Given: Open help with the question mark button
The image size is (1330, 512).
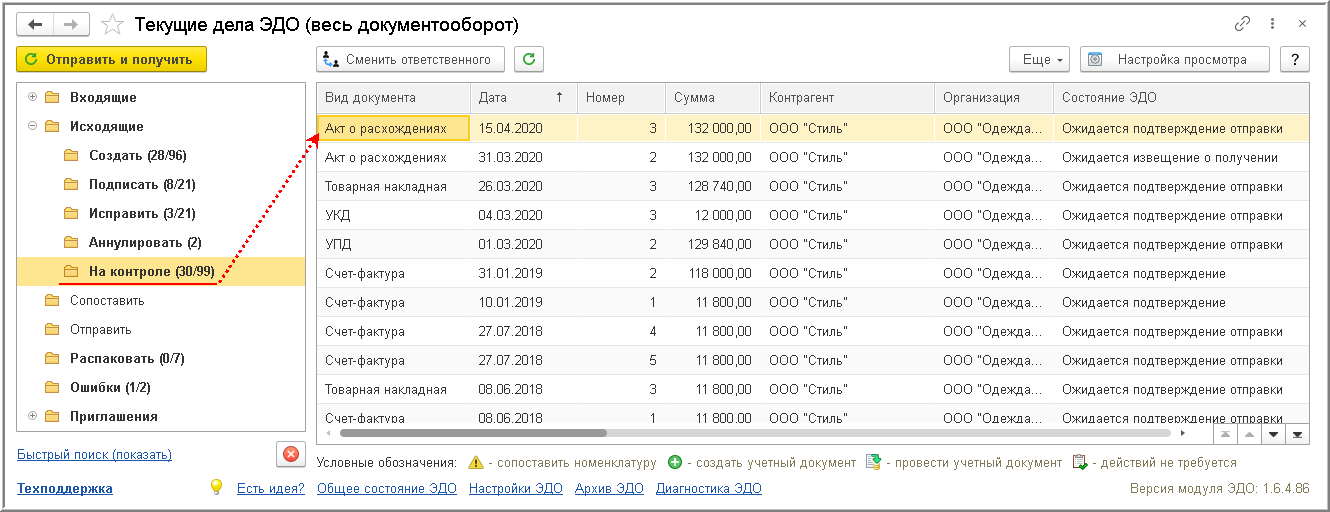Looking at the screenshot, I should [x=1295, y=60].
